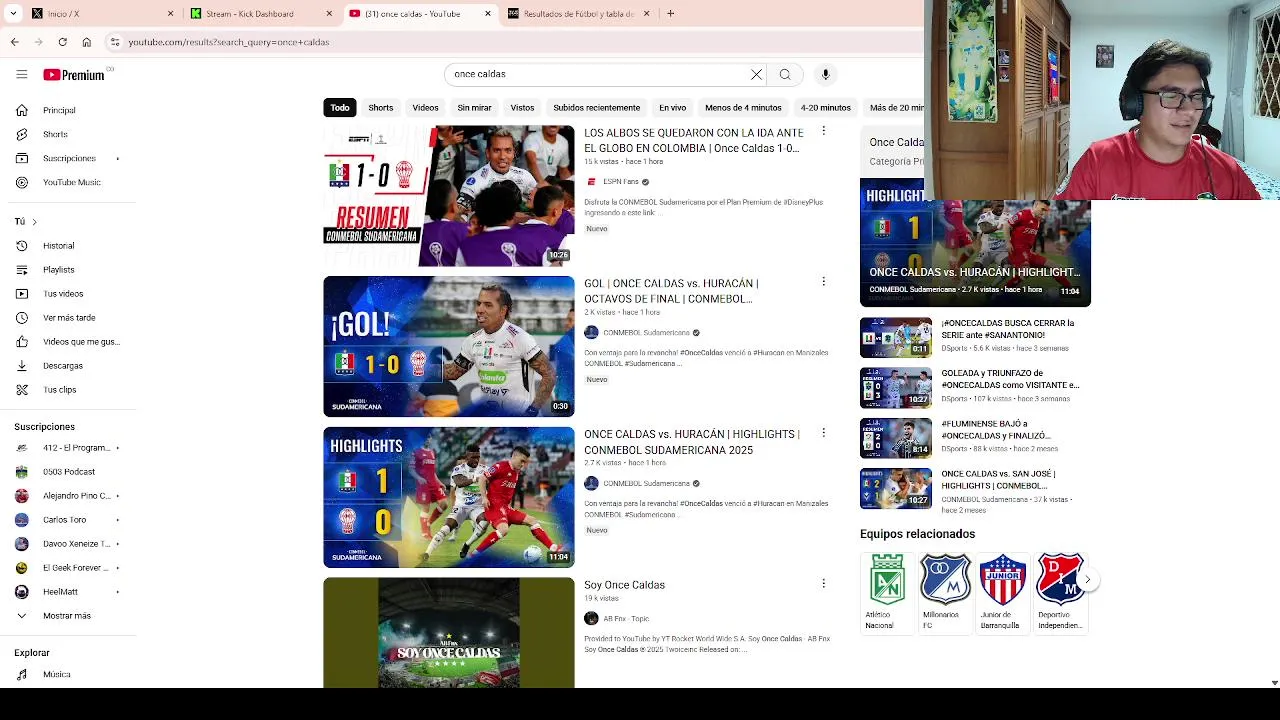Select the Shorts filter chip
Image resolution: width=1280 pixels, height=720 pixels.
point(381,107)
